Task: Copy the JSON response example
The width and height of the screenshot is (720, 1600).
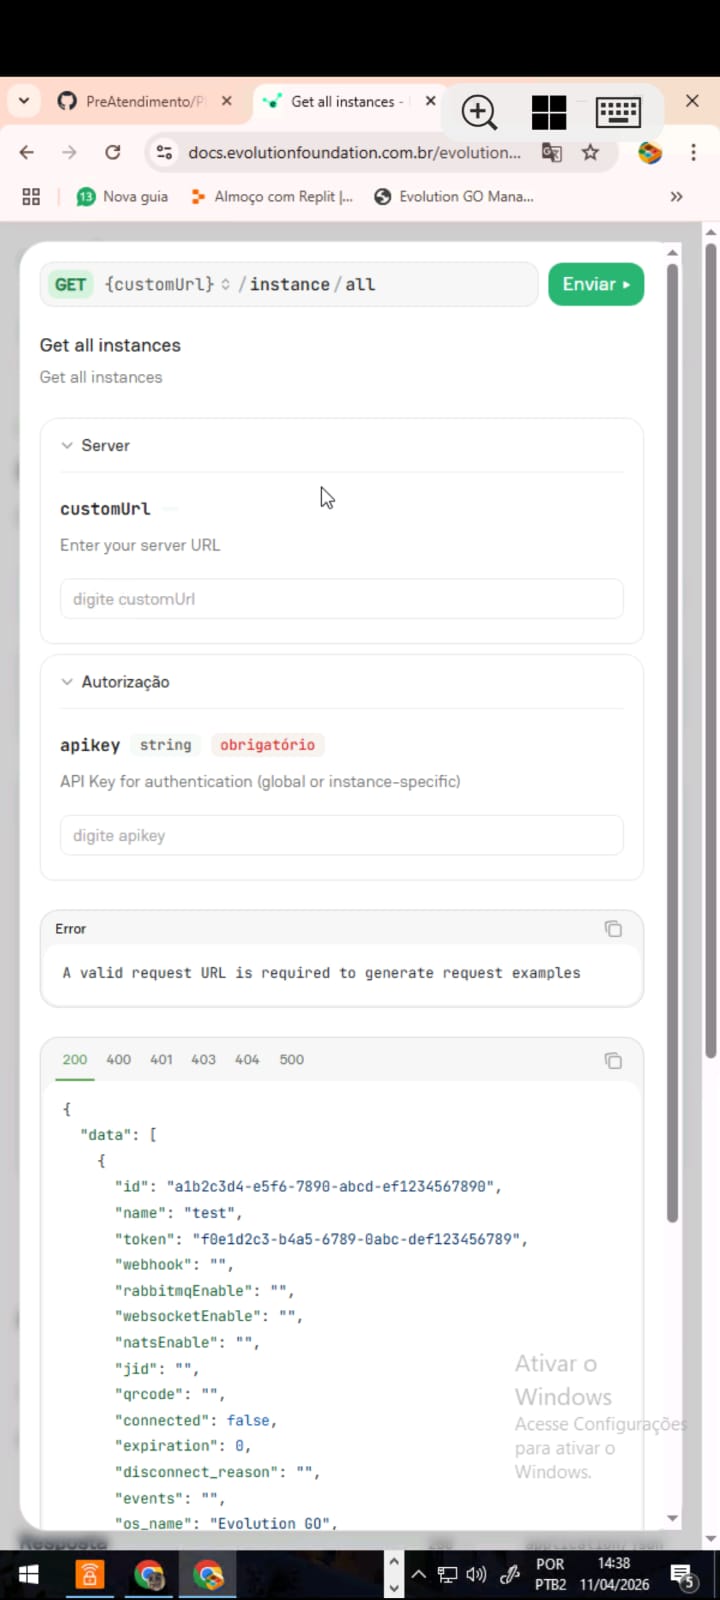Action: (x=613, y=1060)
